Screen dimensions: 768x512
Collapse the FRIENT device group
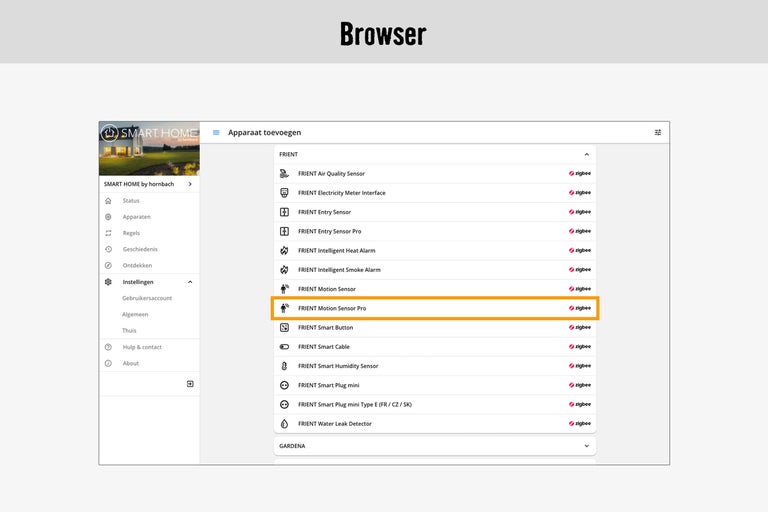coord(586,154)
